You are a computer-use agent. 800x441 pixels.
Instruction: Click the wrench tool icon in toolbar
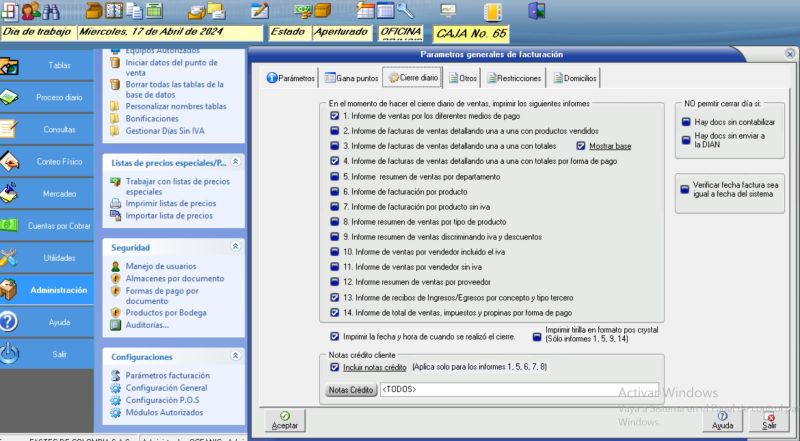pyautogui.click(x=405, y=11)
